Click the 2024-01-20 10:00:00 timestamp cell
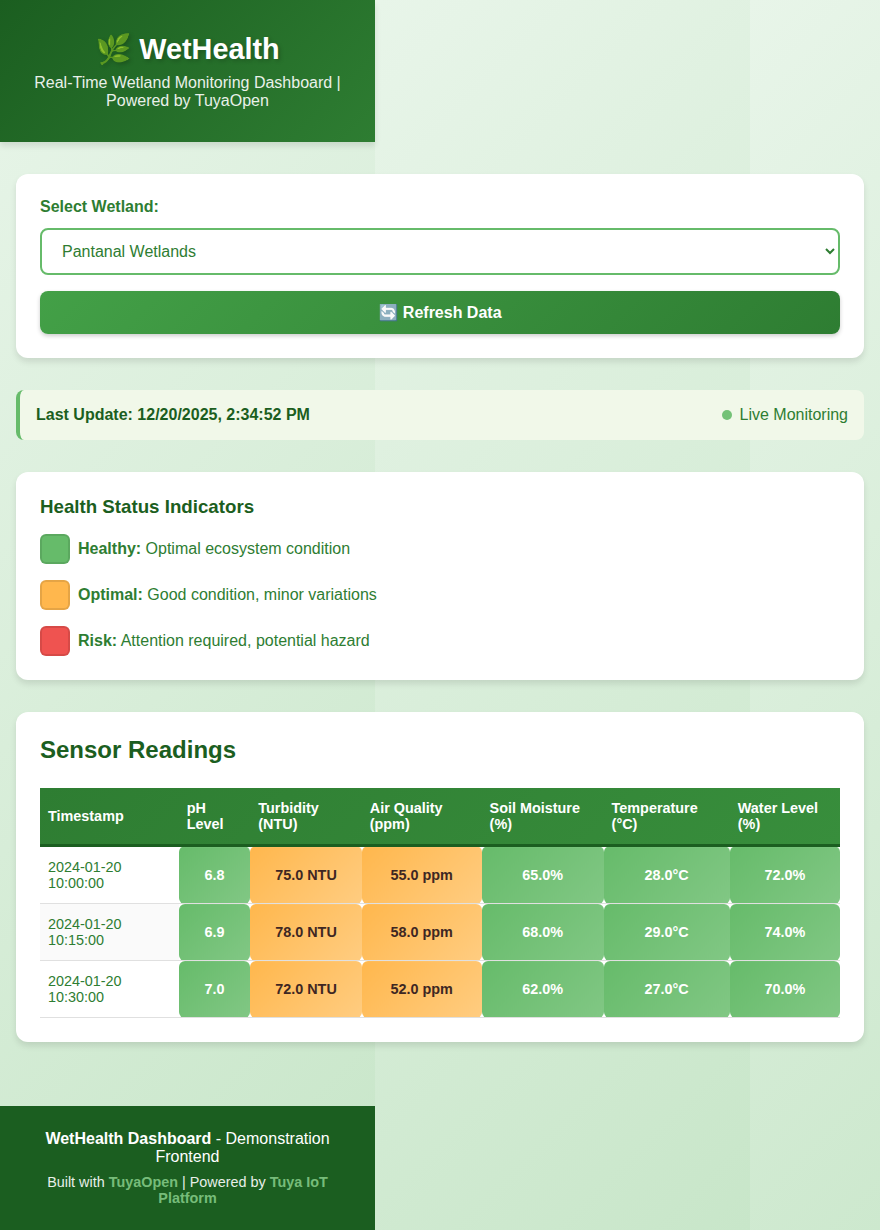 pos(110,875)
